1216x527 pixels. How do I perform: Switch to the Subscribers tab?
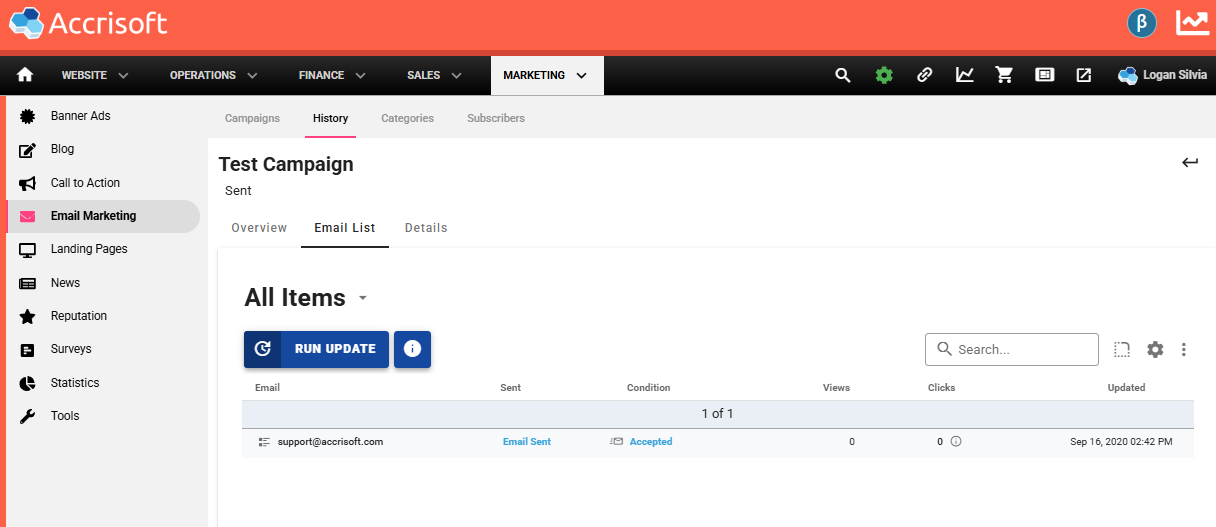(x=495, y=118)
